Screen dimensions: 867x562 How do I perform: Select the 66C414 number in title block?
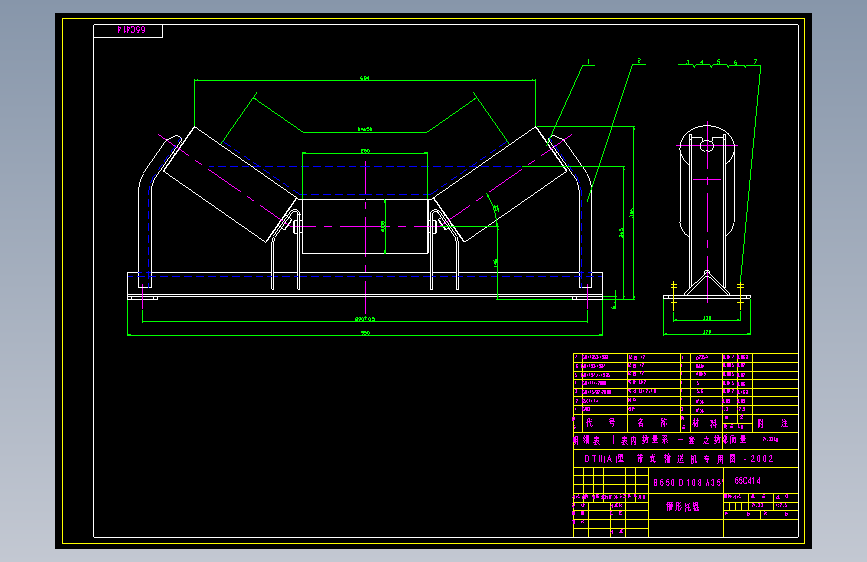tap(748, 481)
